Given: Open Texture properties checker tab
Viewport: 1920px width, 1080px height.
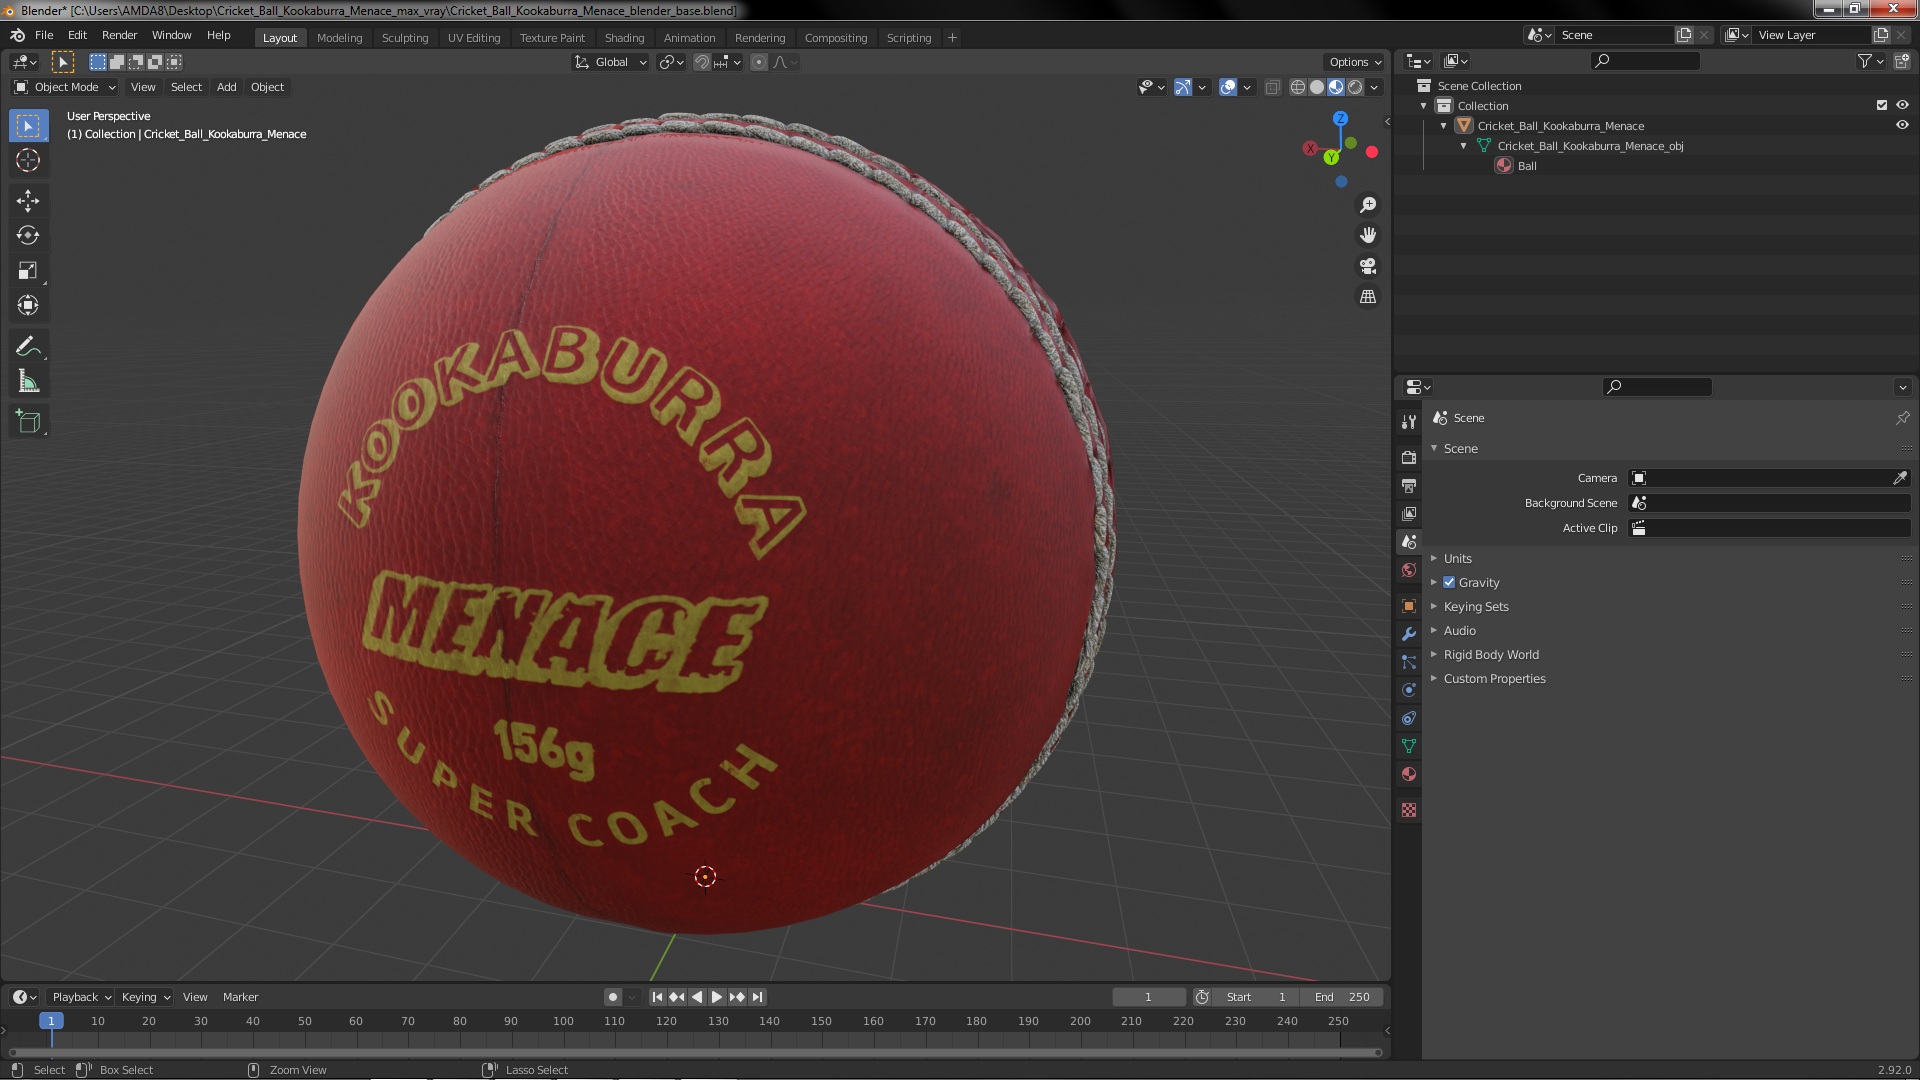Looking at the screenshot, I should [1409, 810].
